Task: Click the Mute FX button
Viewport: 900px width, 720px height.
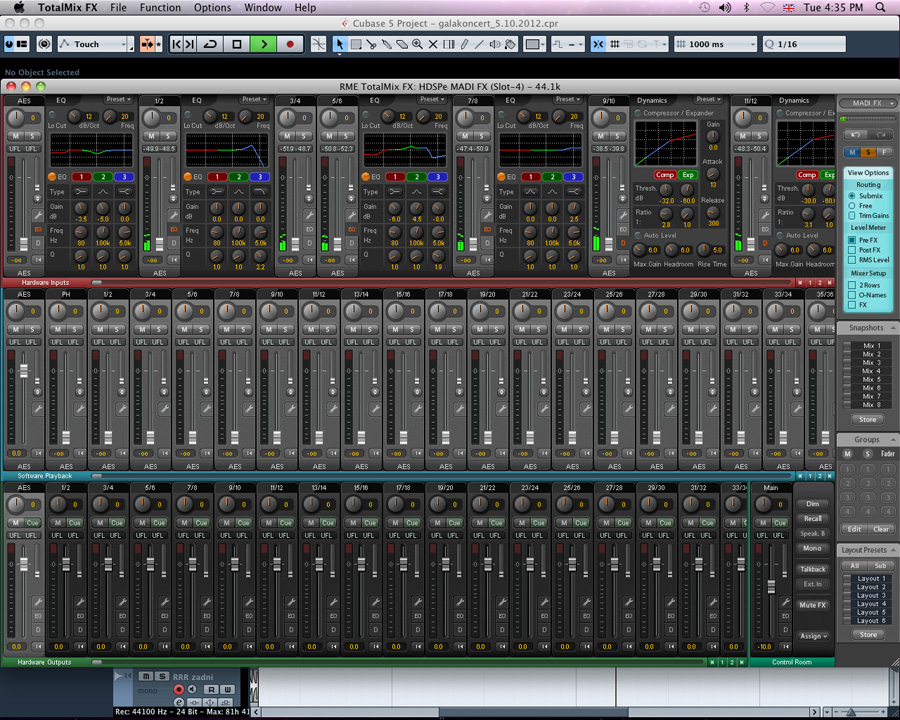Action: 812,605
